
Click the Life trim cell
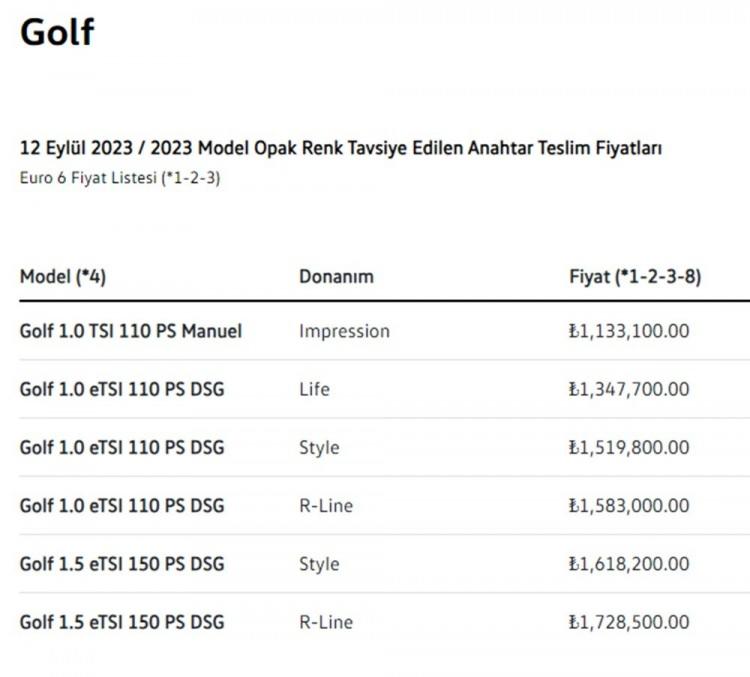point(314,389)
